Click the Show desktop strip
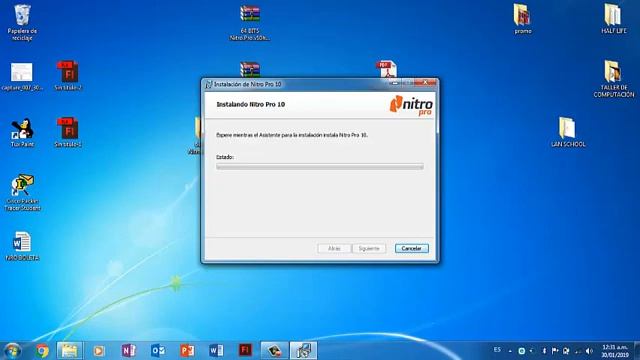The width and height of the screenshot is (640, 360). tap(637, 351)
